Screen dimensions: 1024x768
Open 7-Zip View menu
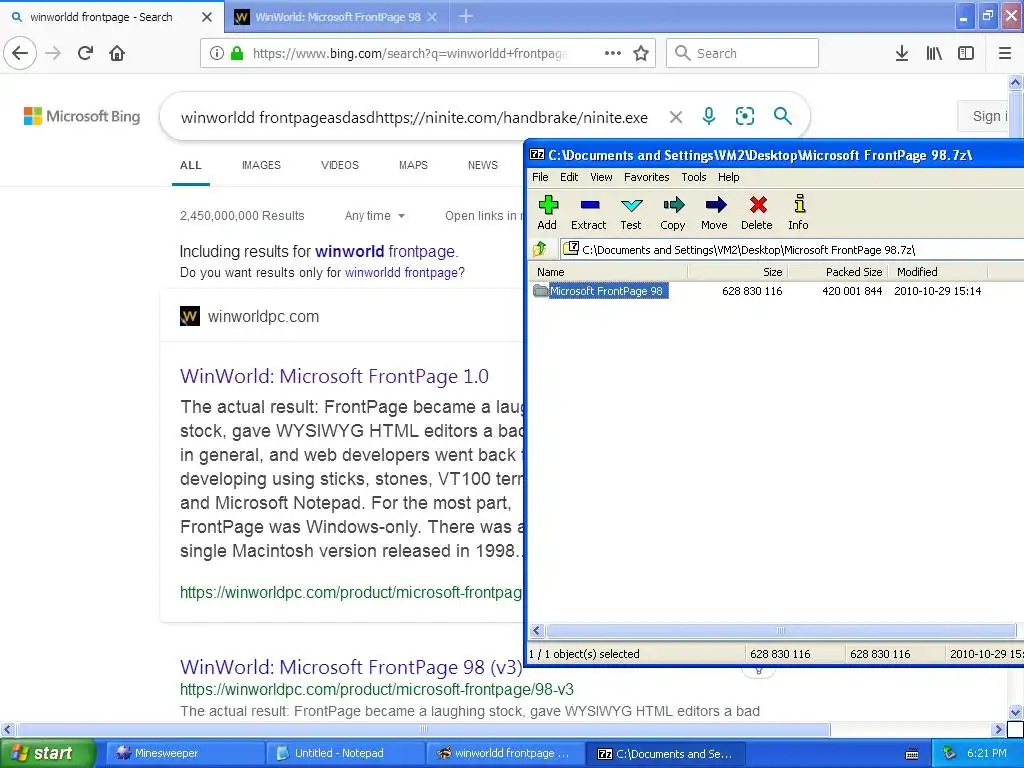[x=601, y=177]
